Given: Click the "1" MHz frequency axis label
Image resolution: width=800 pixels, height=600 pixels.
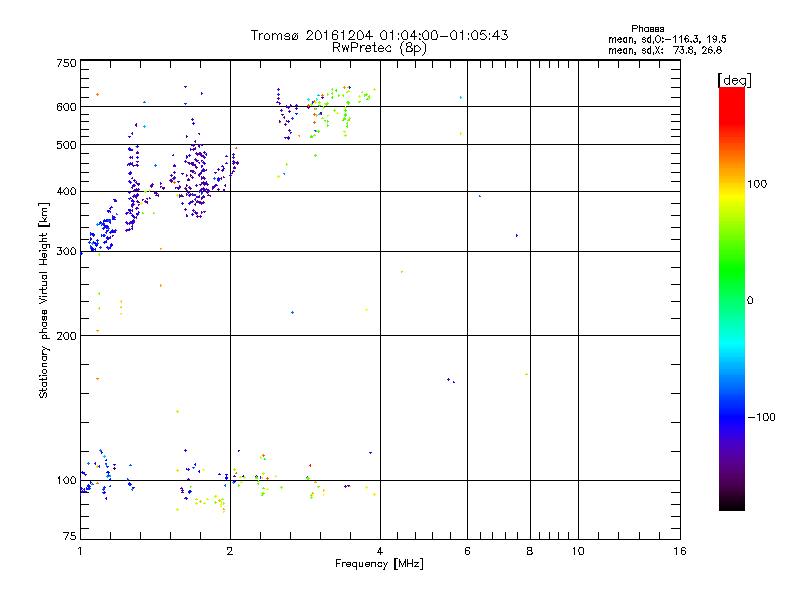Looking at the screenshot, I should (80, 551).
